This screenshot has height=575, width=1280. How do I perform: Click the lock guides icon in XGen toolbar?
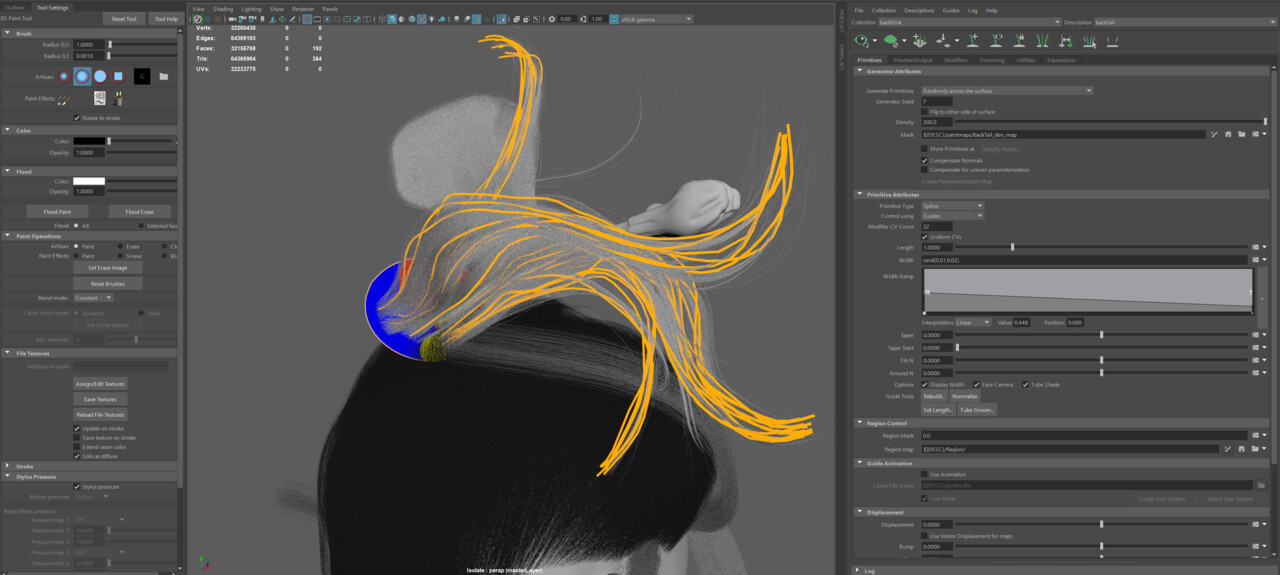click(1019, 40)
